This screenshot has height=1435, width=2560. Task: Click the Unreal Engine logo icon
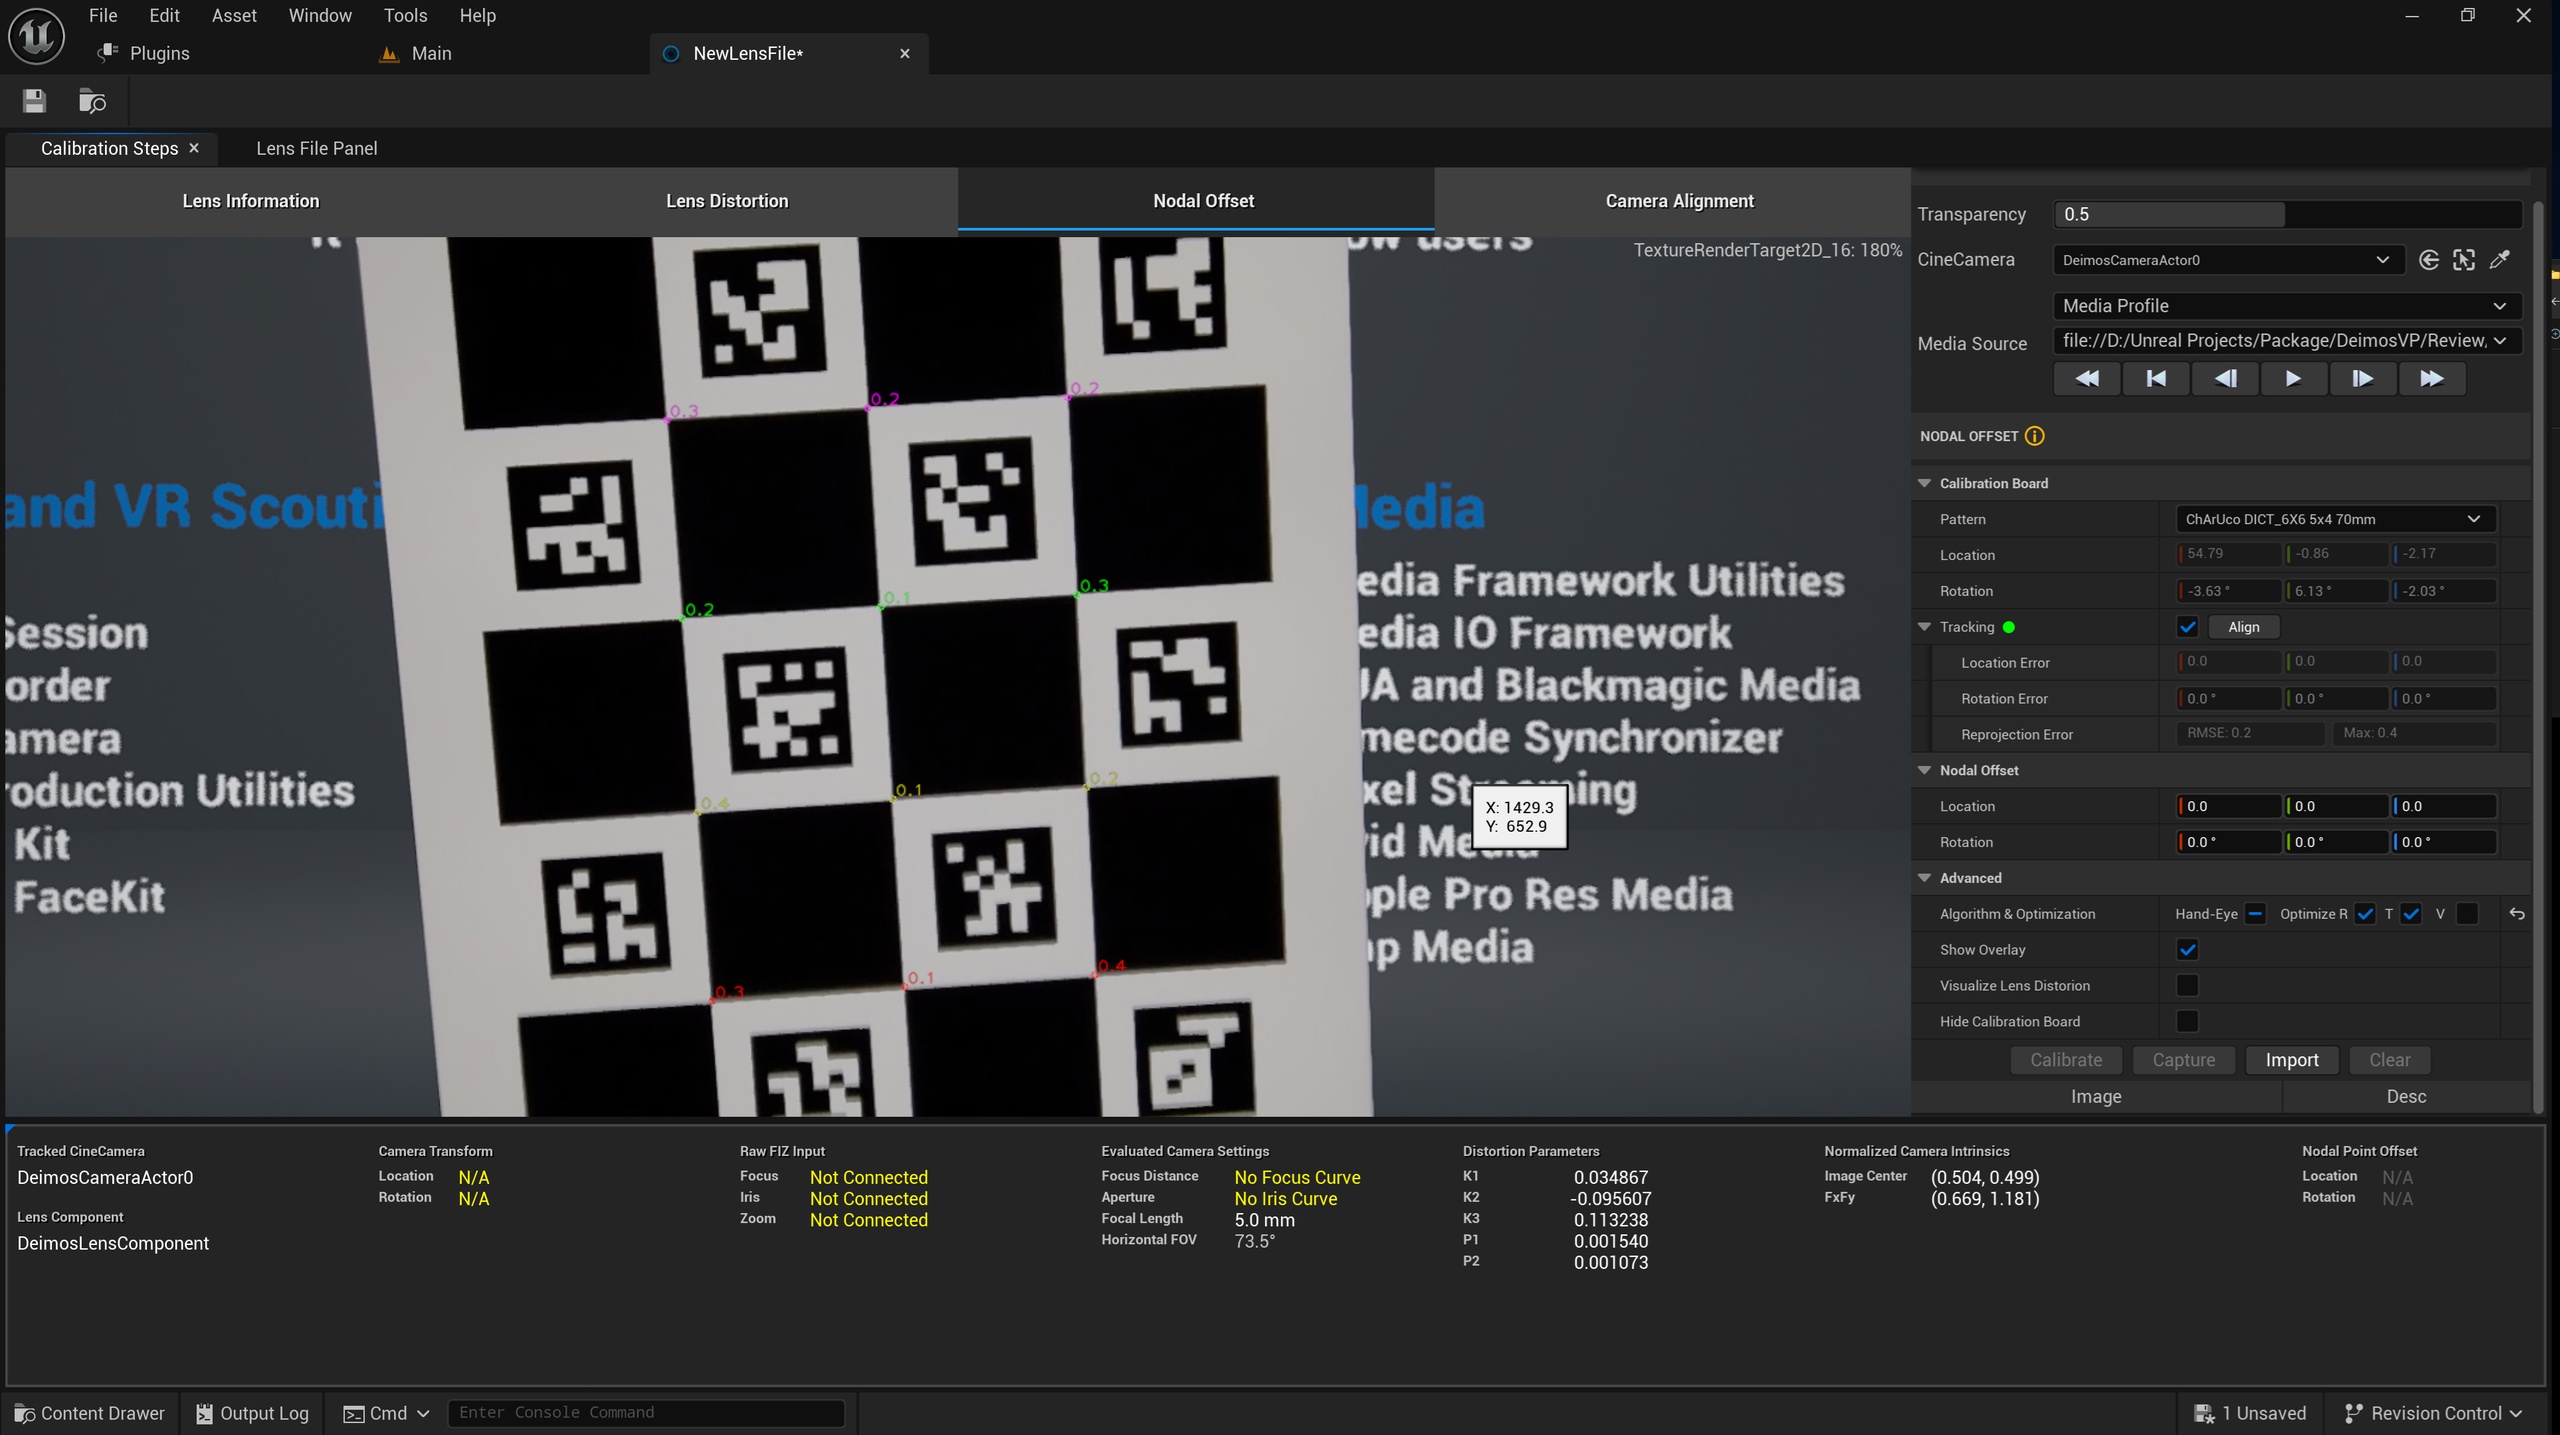pyautogui.click(x=37, y=36)
